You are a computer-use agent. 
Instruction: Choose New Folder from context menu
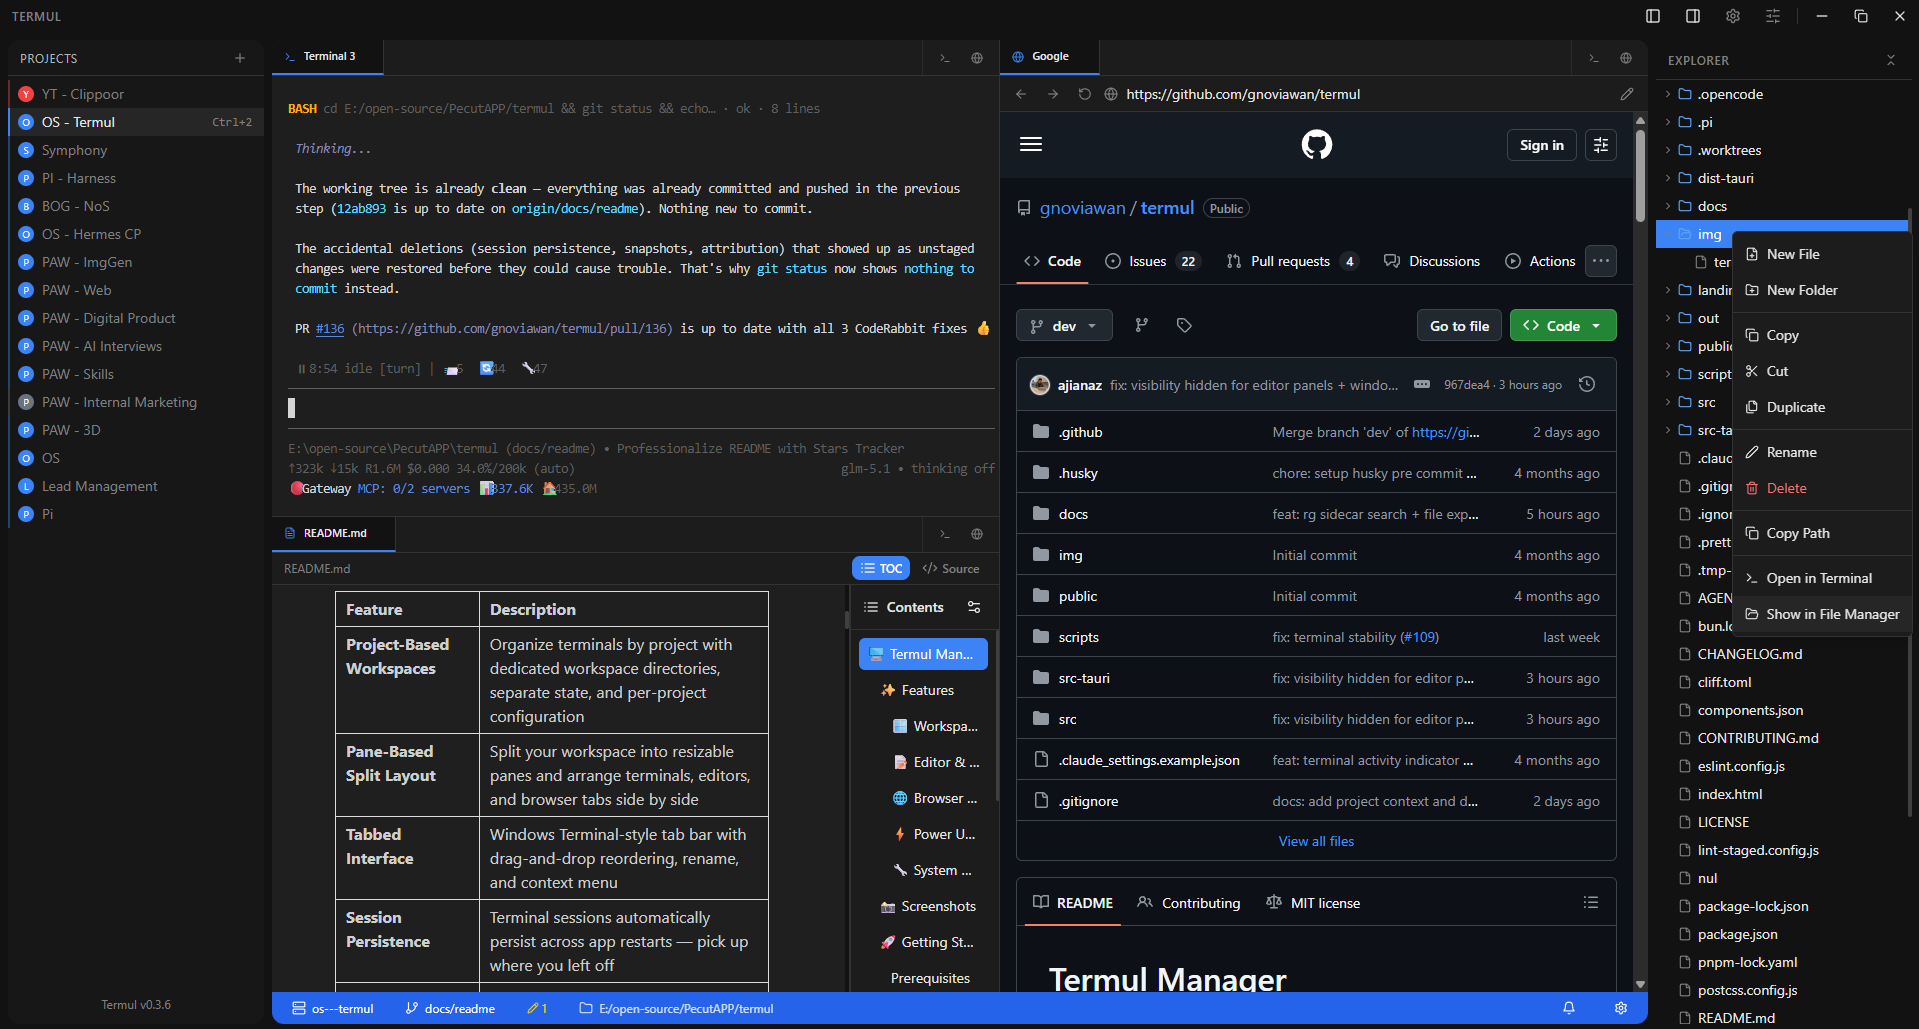pos(1822,290)
